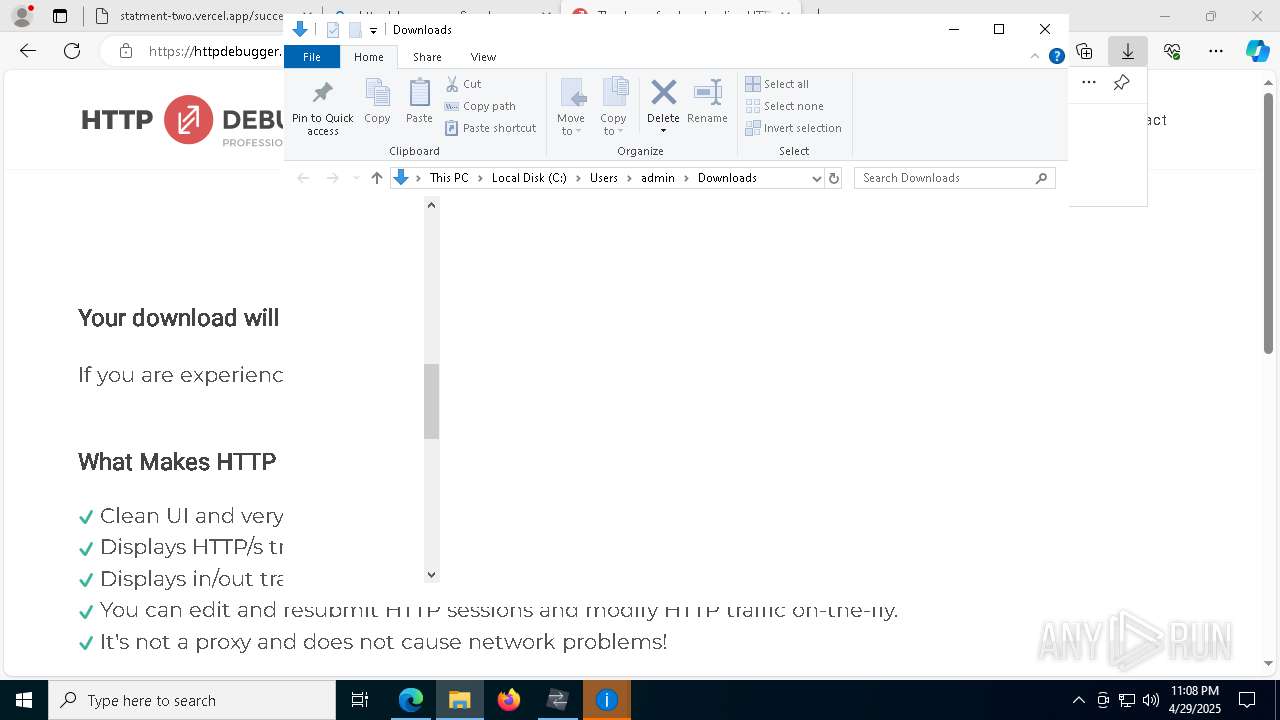The width and height of the screenshot is (1280, 720).
Task: Show hidden system tray icons
Action: tap(1078, 700)
